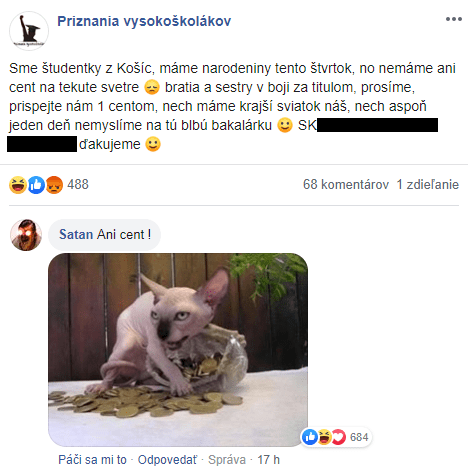Open the Sphynx cat coin GIF
Image resolution: width=468 pixels, height=473 pixels.
(x=178, y=350)
